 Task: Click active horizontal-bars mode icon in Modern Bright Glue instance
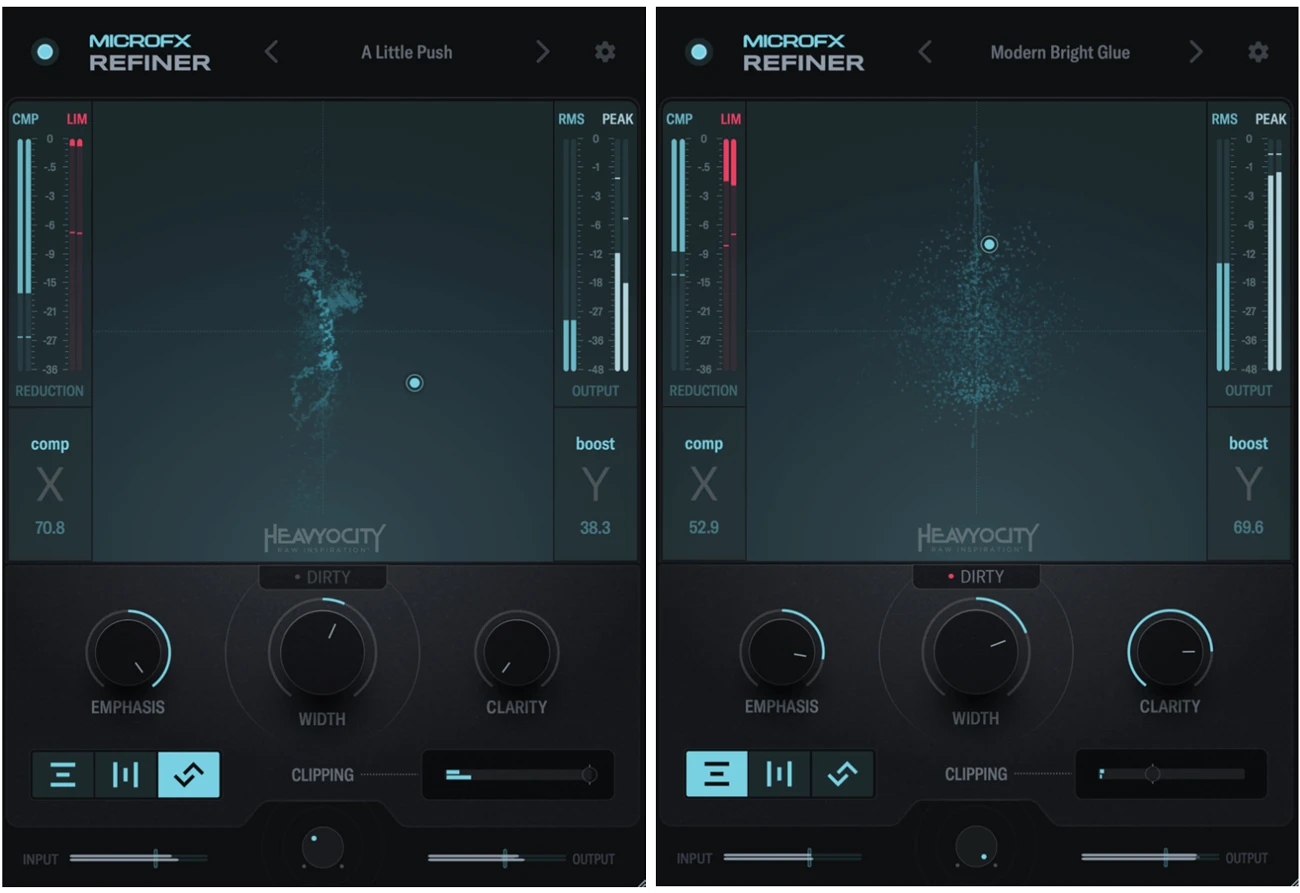point(717,775)
